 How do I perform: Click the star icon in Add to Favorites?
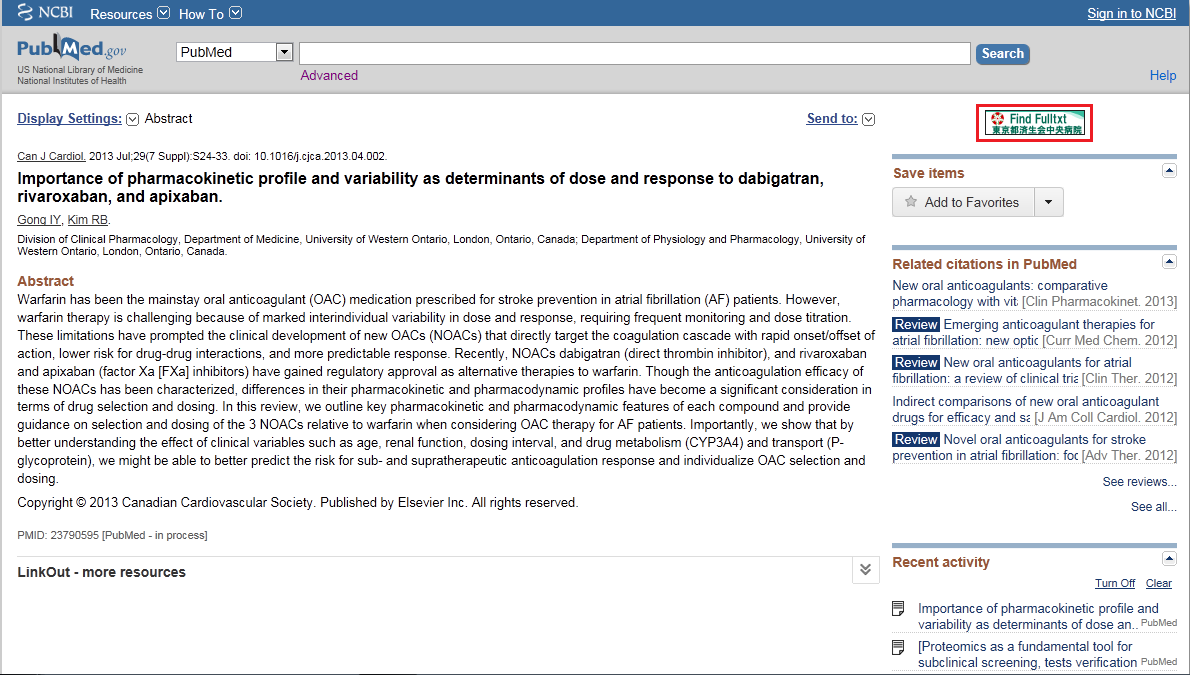pyautogui.click(x=911, y=202)
